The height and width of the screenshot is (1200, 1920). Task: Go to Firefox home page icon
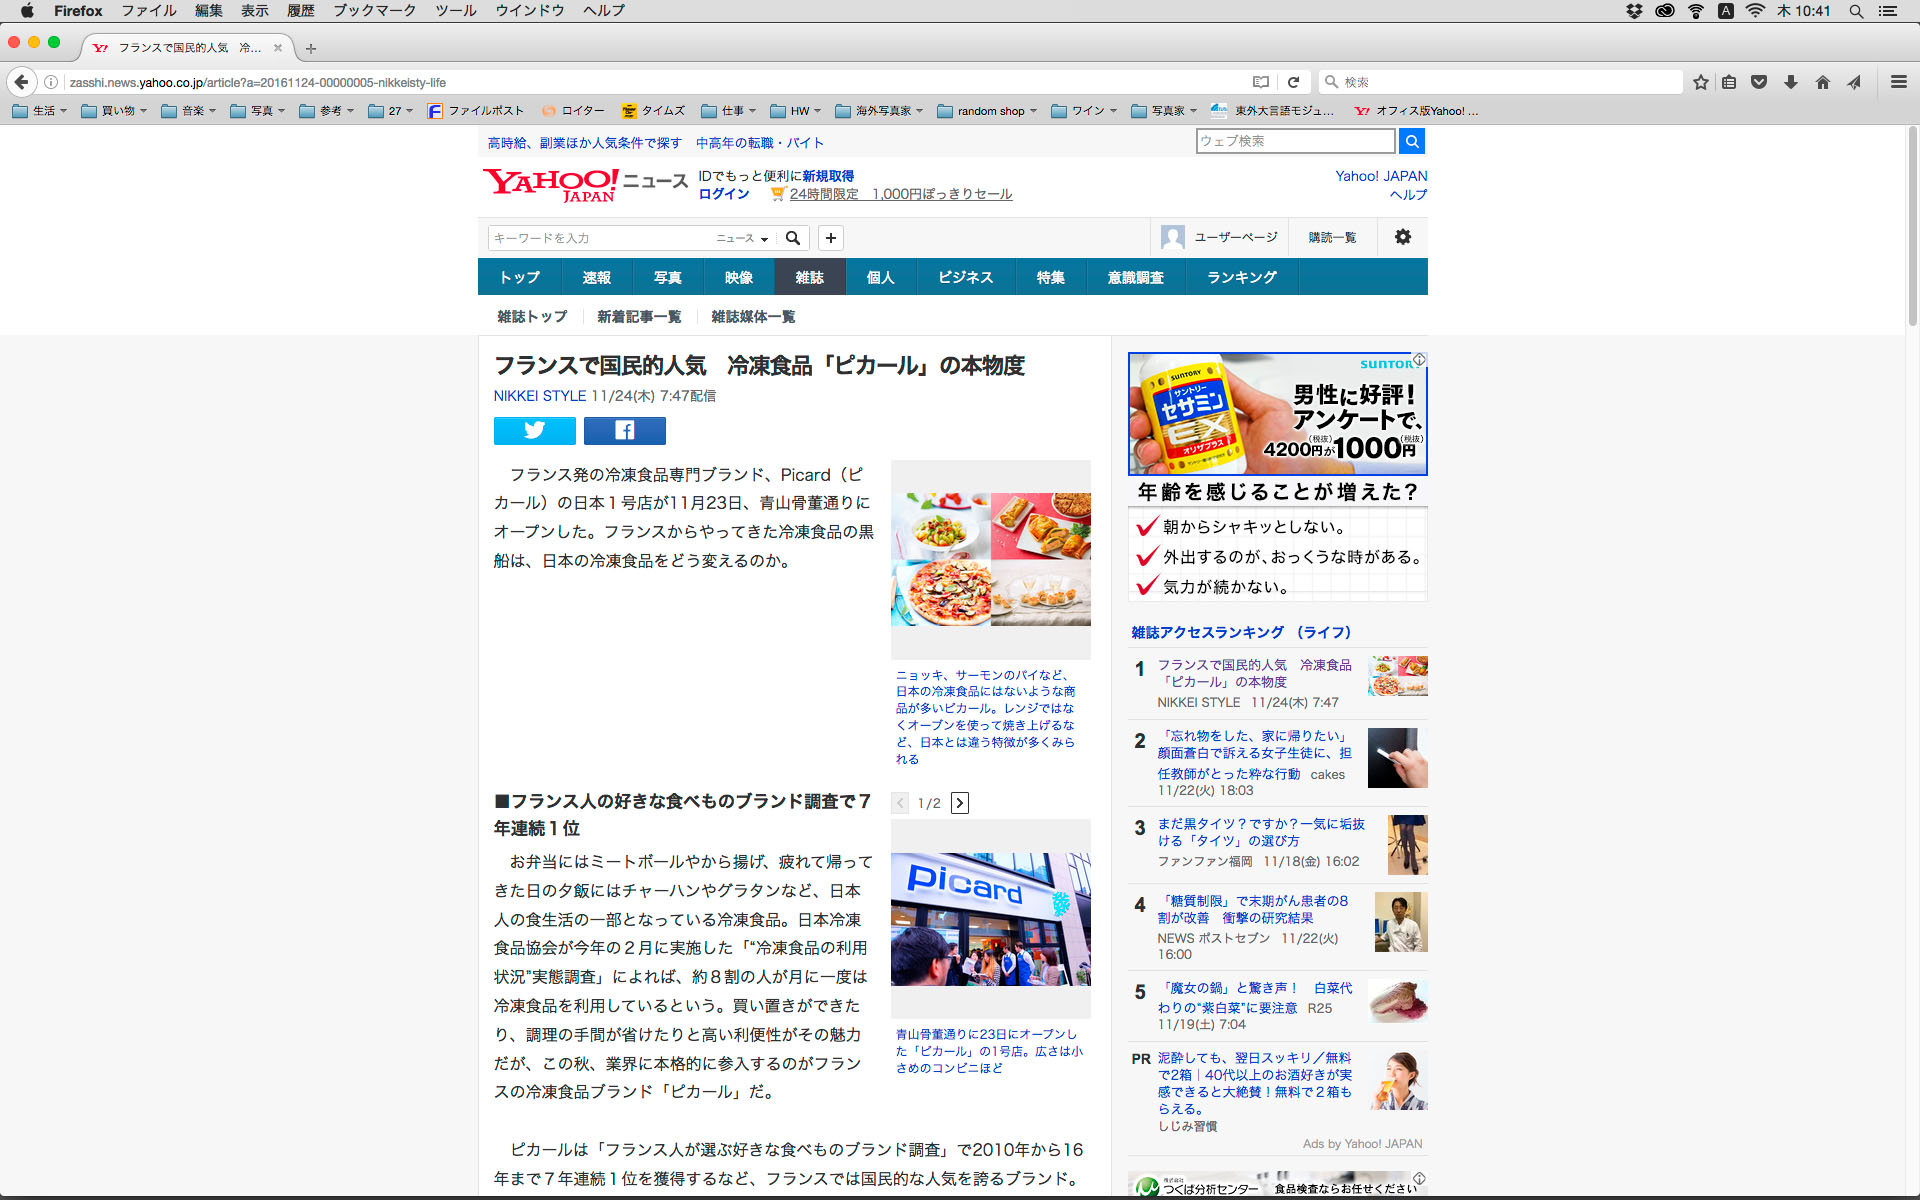point(1822,82)
